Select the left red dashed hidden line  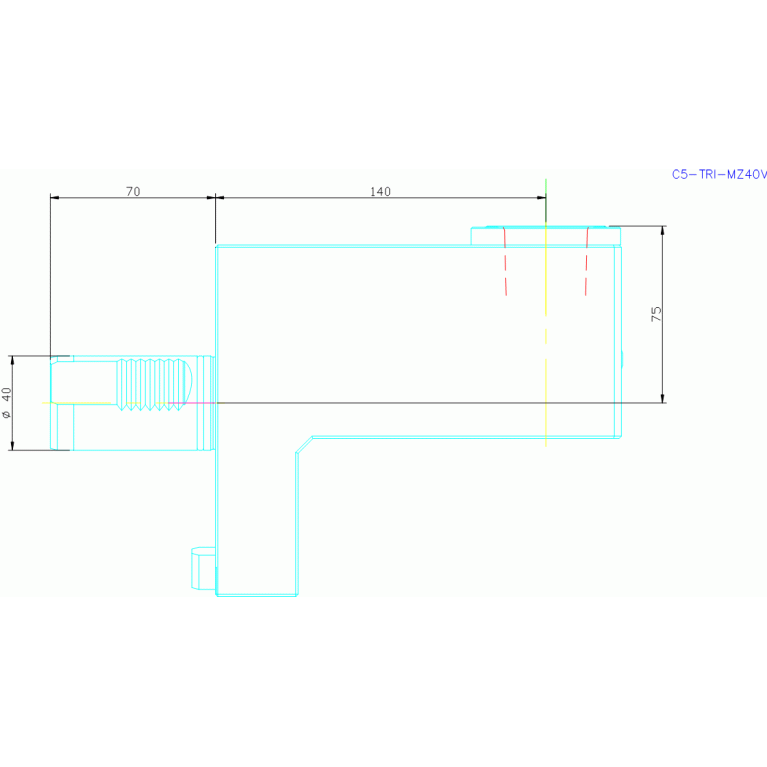[505, 262]
